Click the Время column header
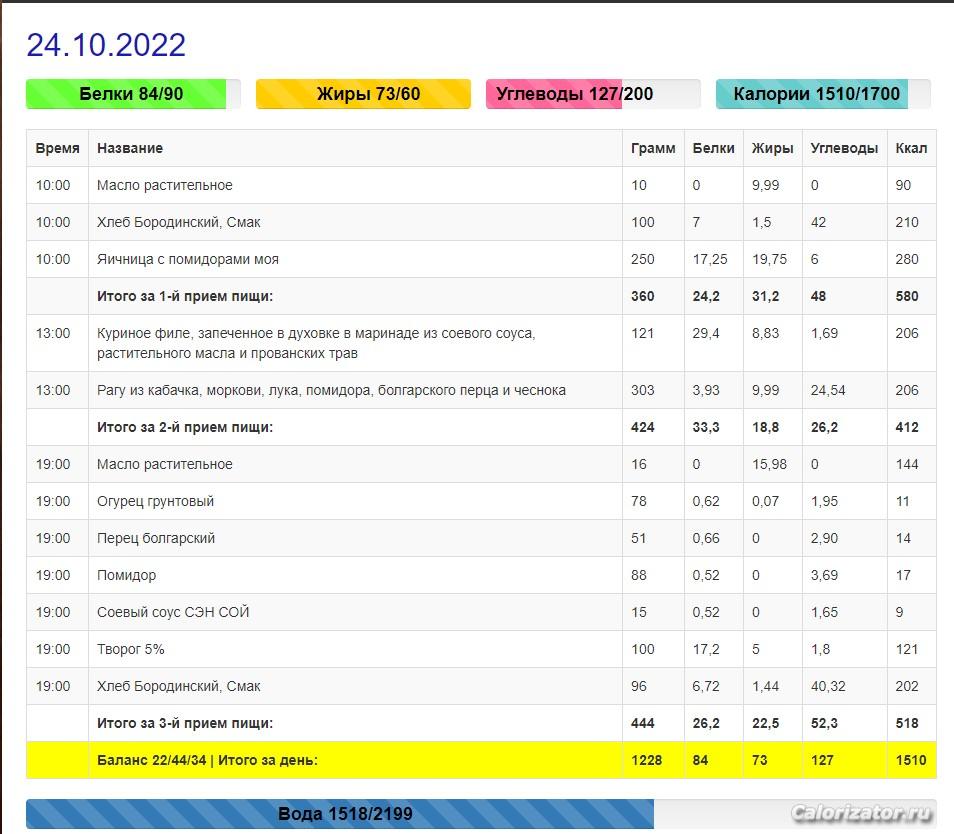 point(57,148)
